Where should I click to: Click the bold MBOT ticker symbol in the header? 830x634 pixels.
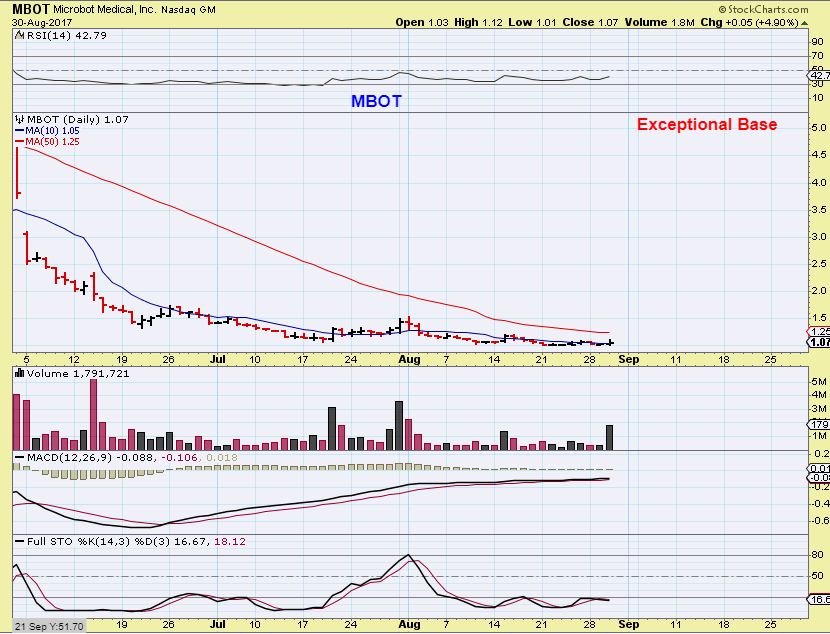point(31,9)
